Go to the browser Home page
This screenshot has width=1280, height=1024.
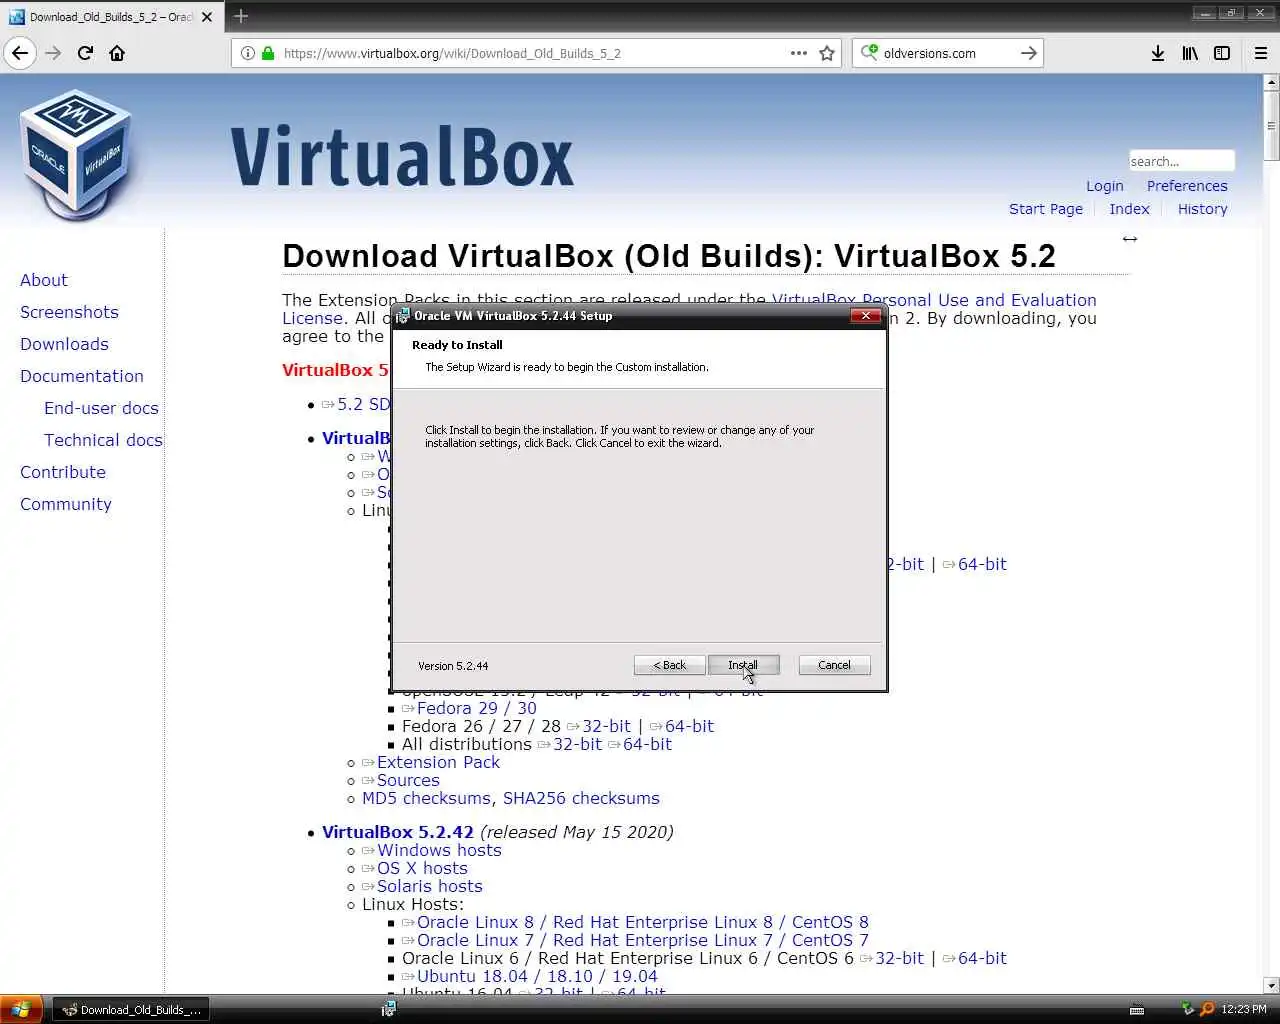point(117,53)
